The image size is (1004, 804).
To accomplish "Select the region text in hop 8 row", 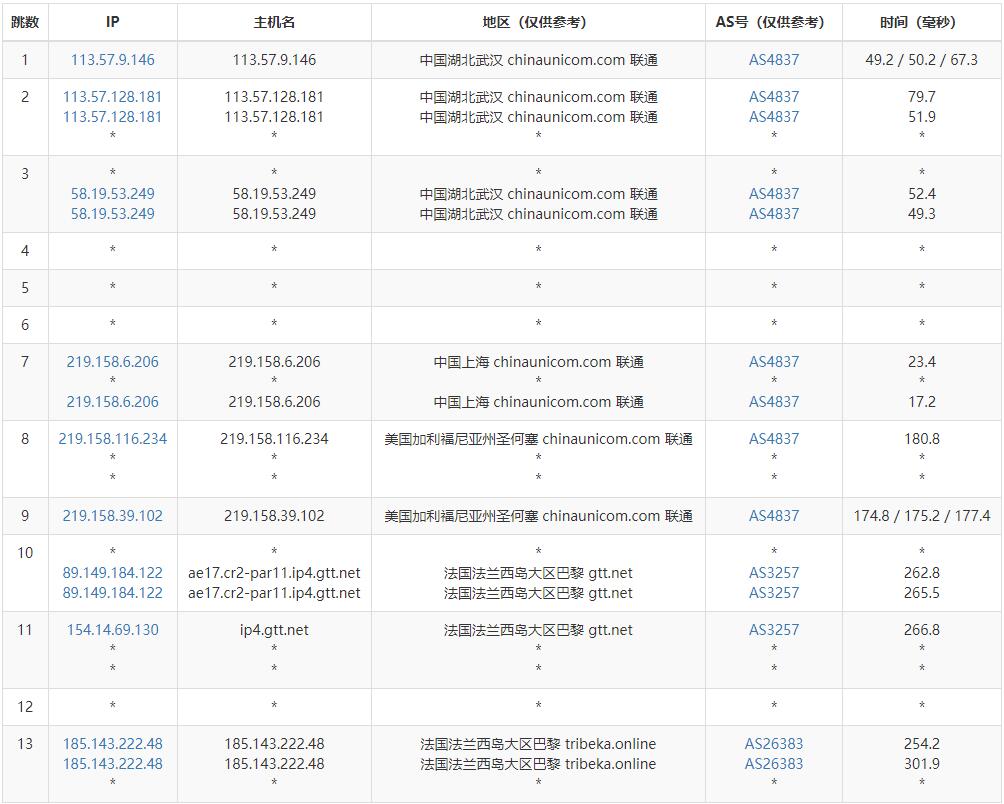I will [x=538, y=439].
